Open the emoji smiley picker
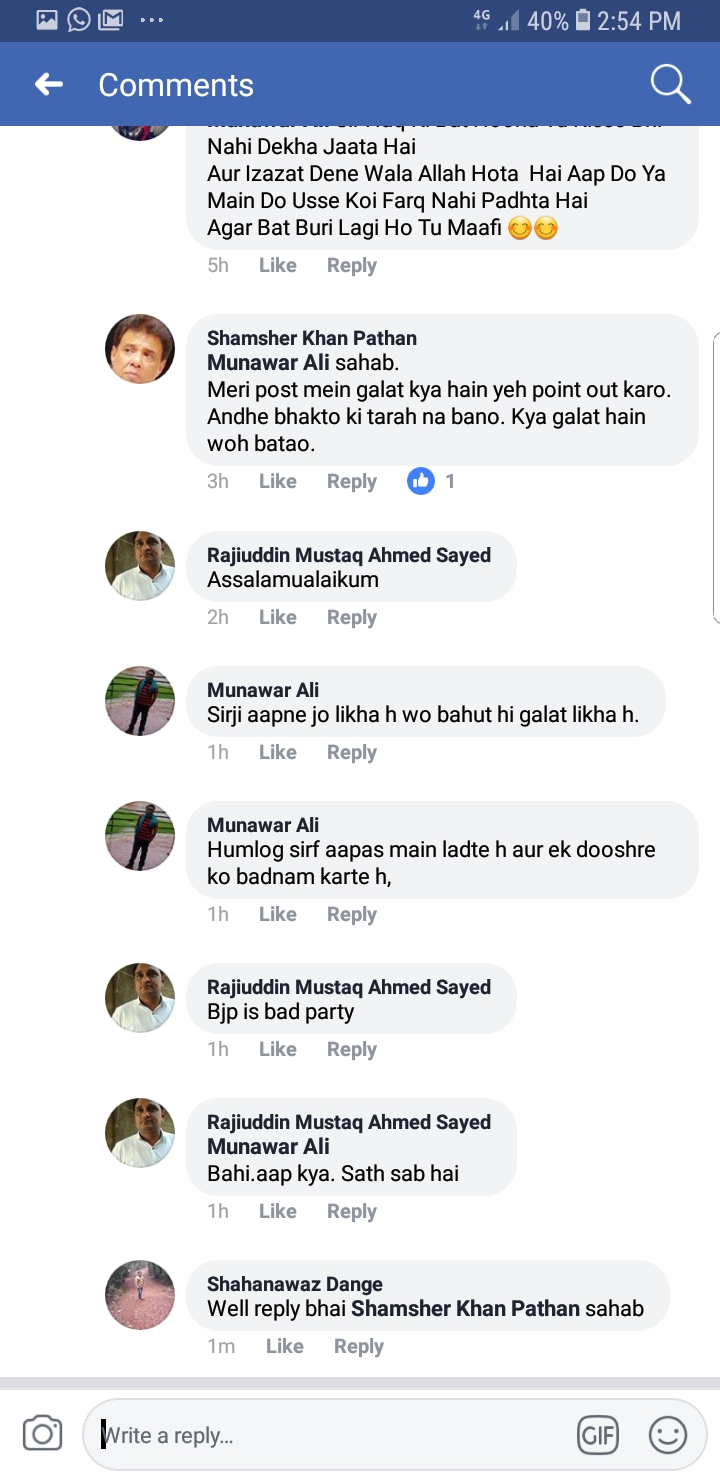The image size is (720, 1480). pos(668,1436)
